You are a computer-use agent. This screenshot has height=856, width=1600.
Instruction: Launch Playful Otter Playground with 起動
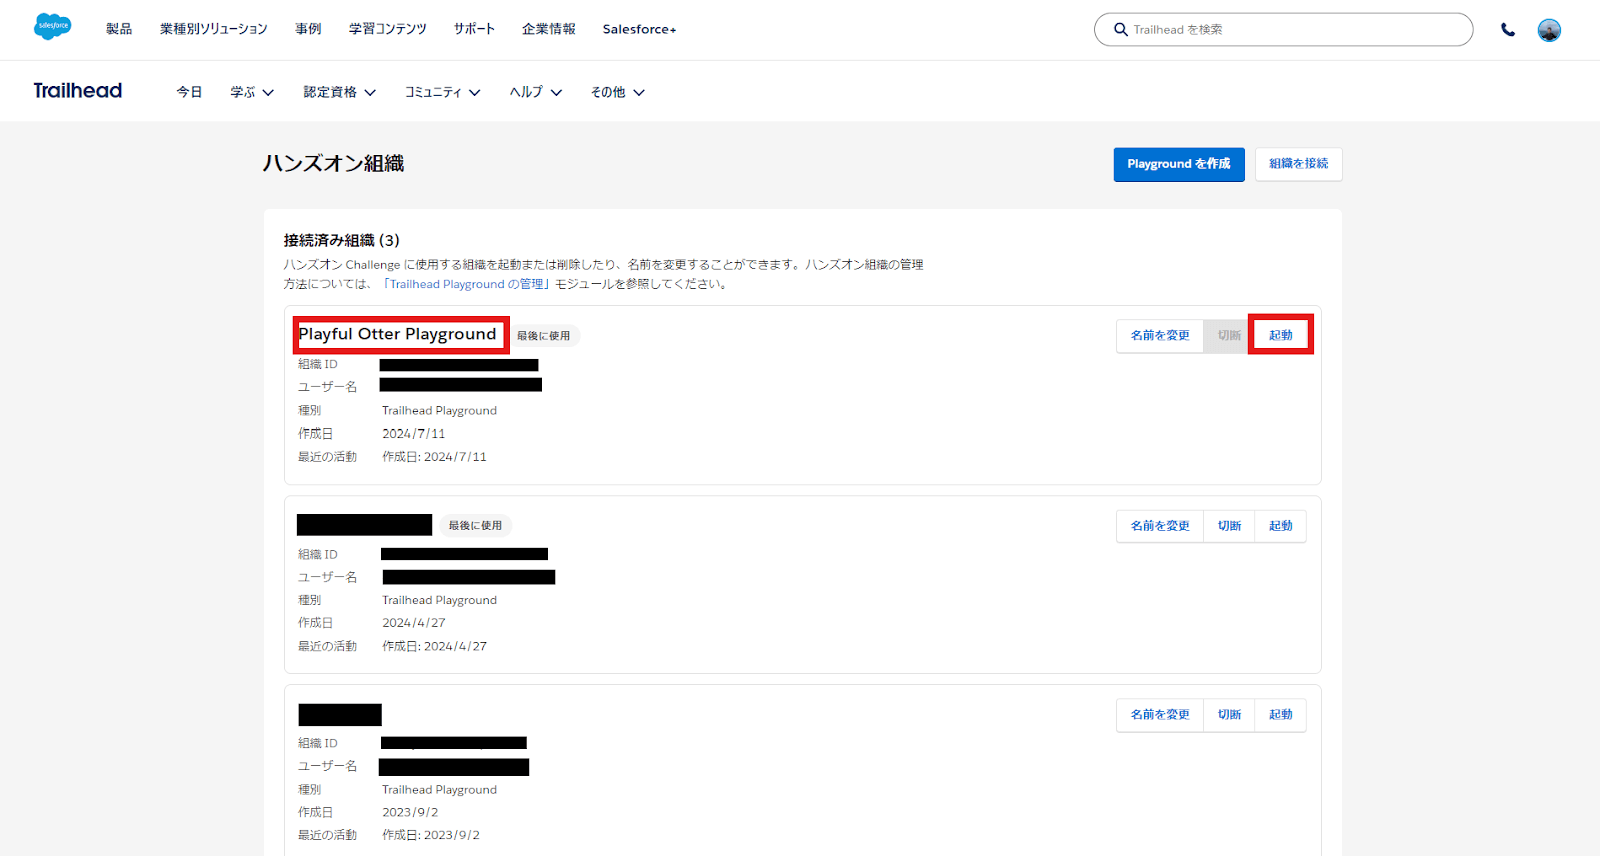pos(1280,335)
